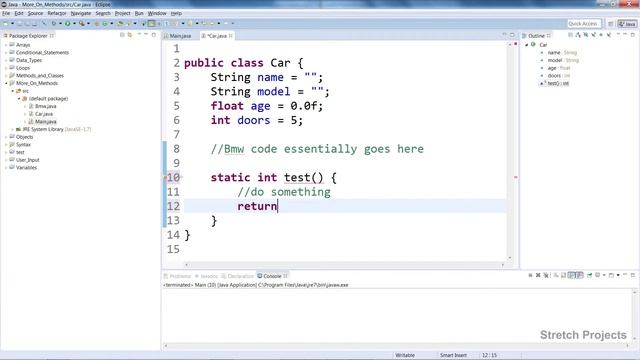Switch to the Problems tab
The height and width of the screenshot is (360, 640).
tap(177, 276)
